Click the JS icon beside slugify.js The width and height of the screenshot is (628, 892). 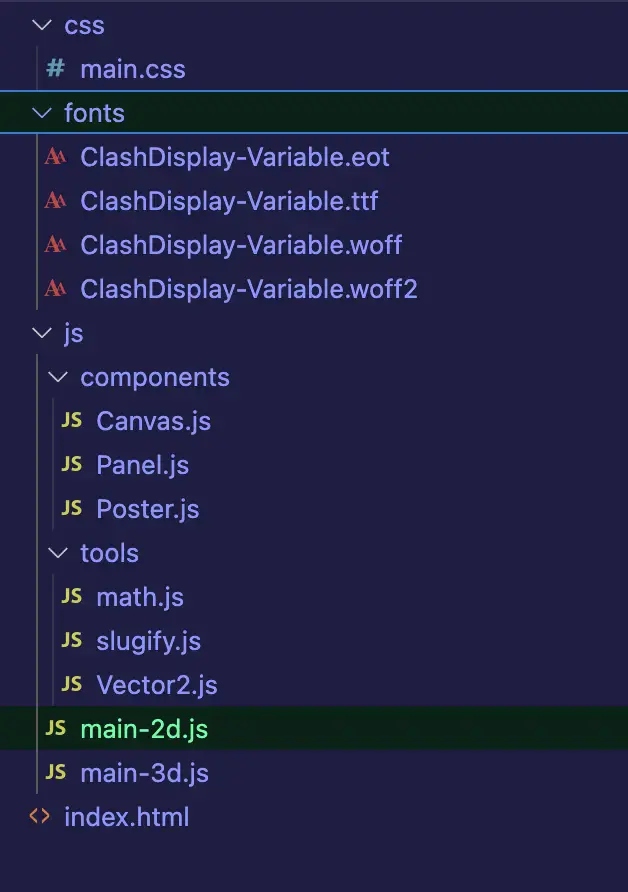pyautogui.click(x=72, y=641)
